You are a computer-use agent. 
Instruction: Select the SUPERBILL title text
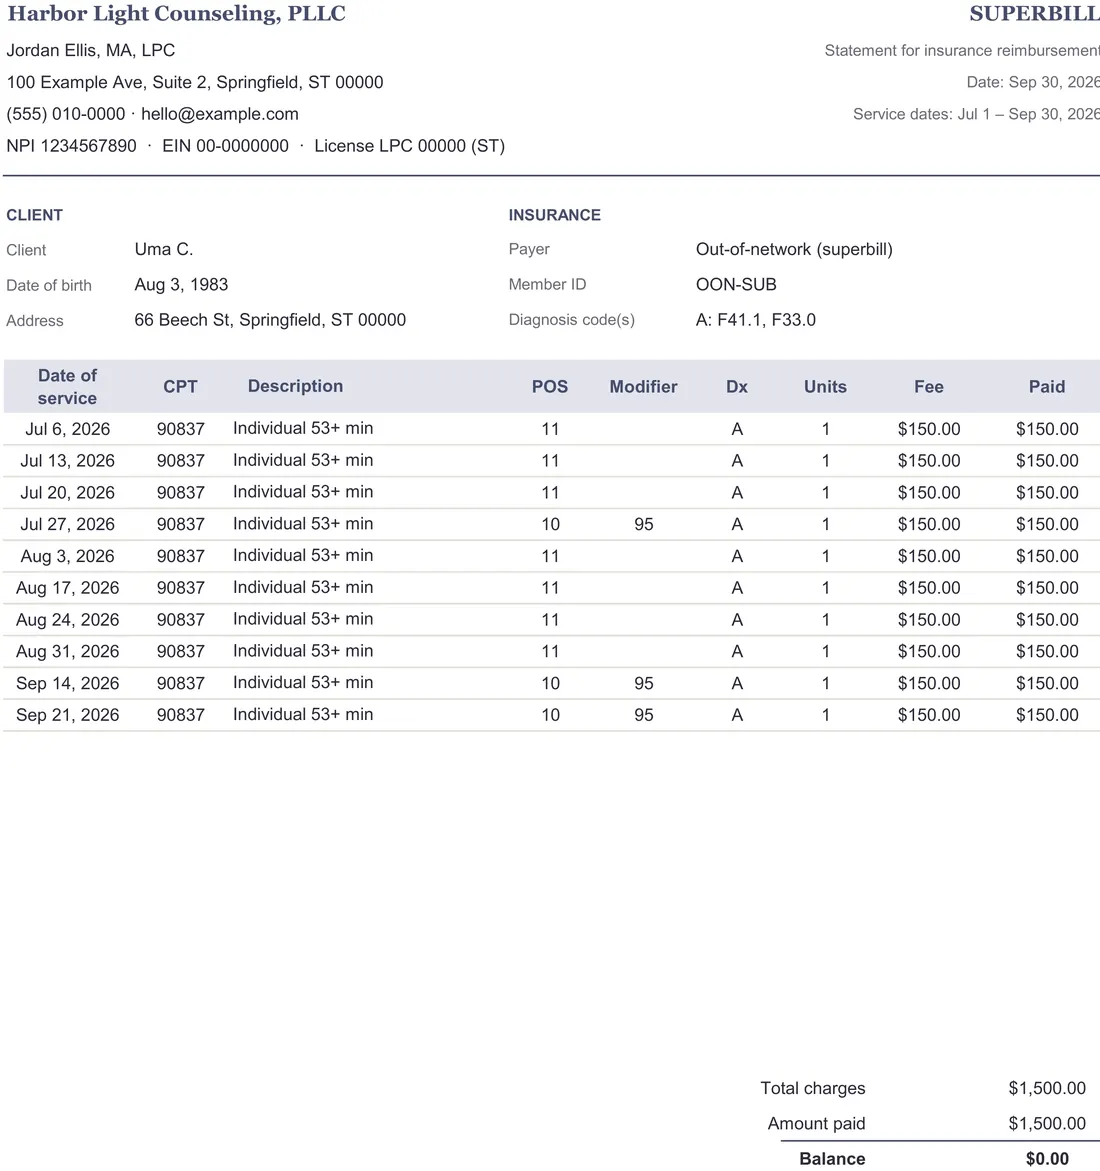[x=1034, y=13]
